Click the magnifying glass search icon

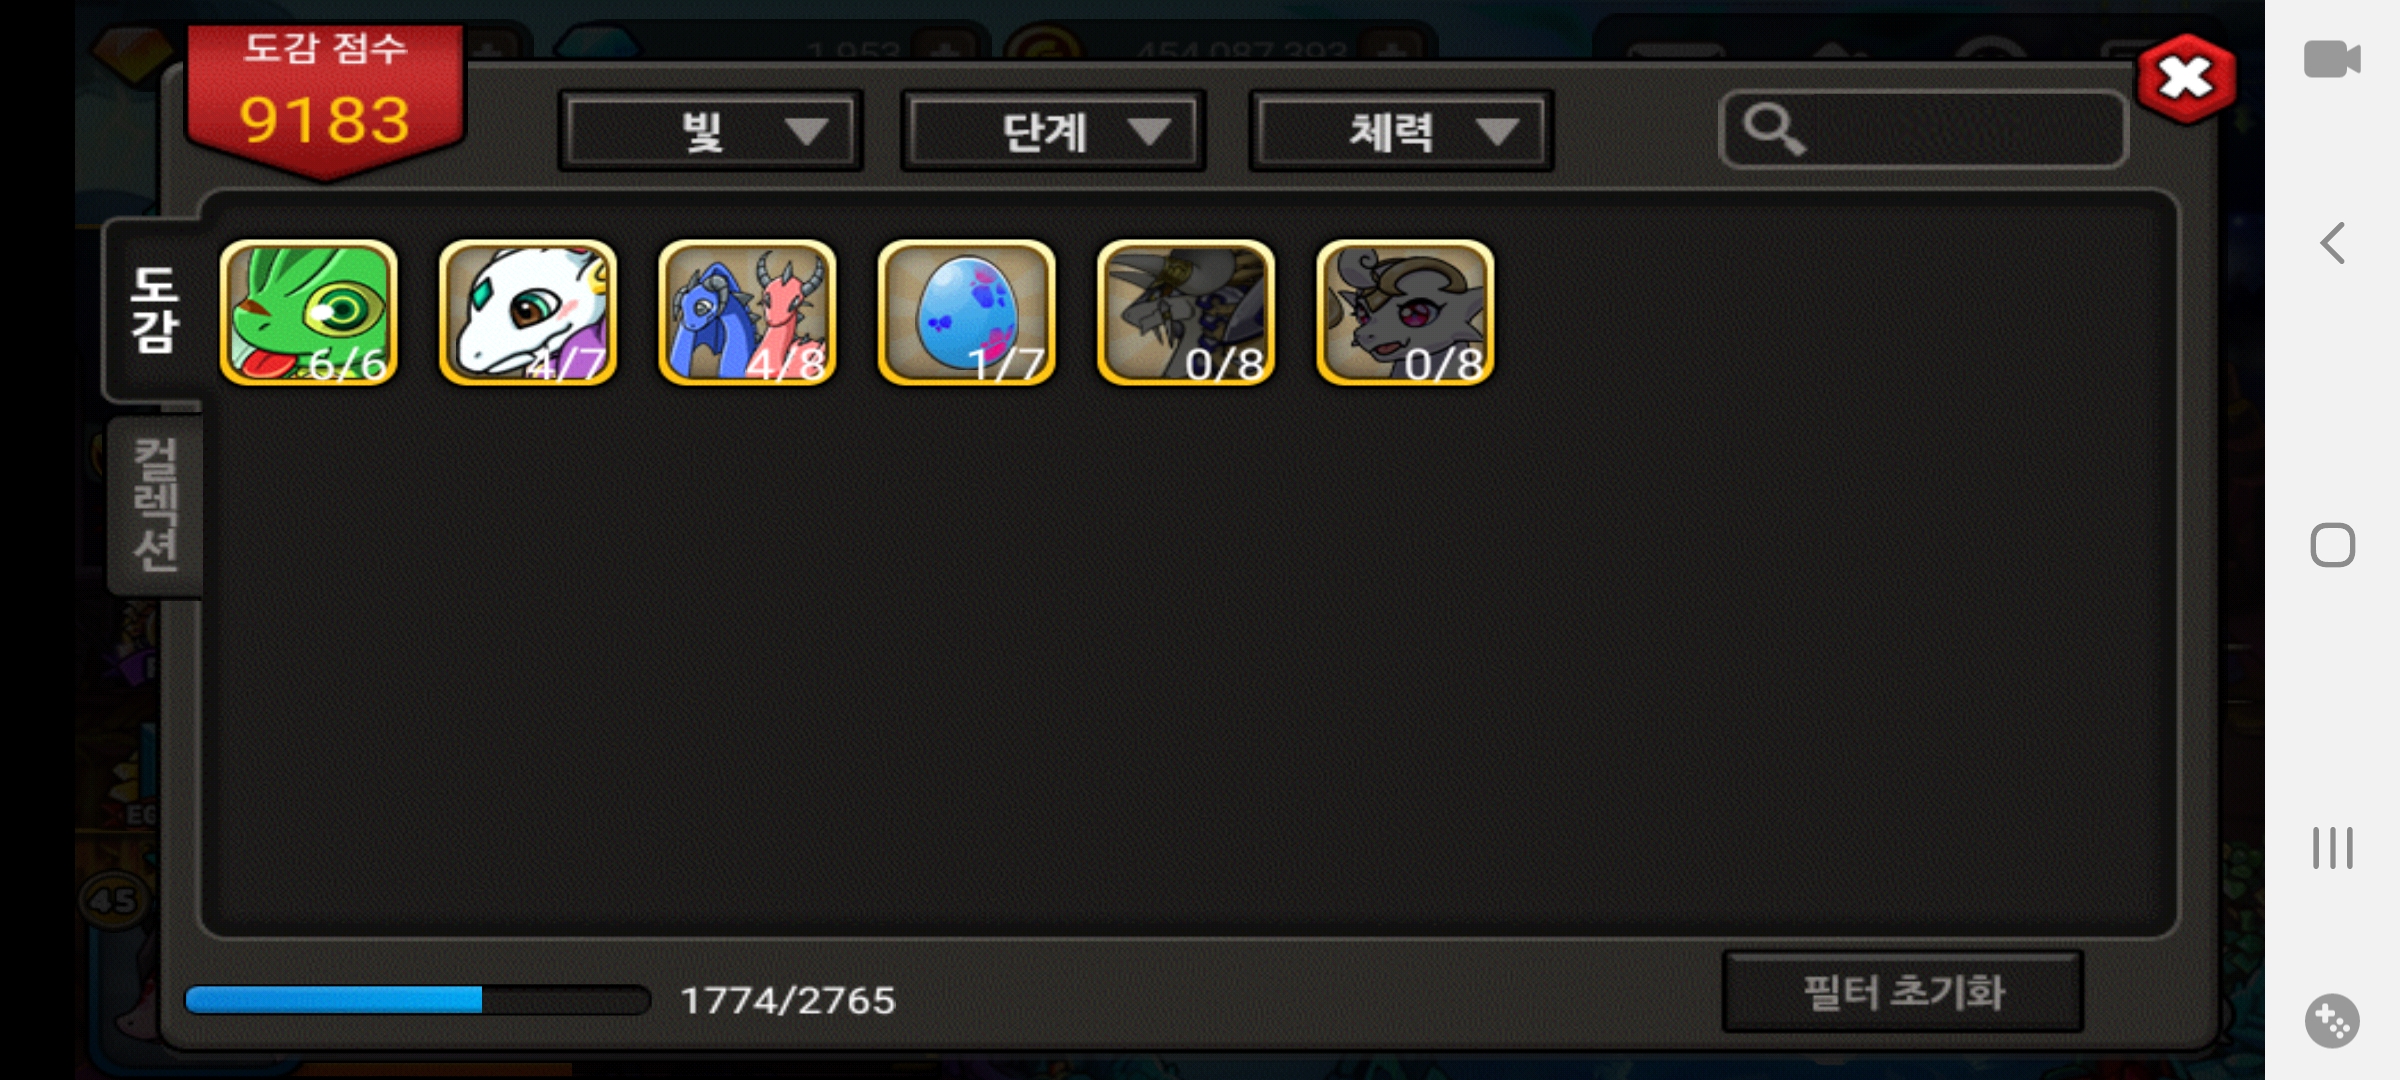[x=1773, y=130]
